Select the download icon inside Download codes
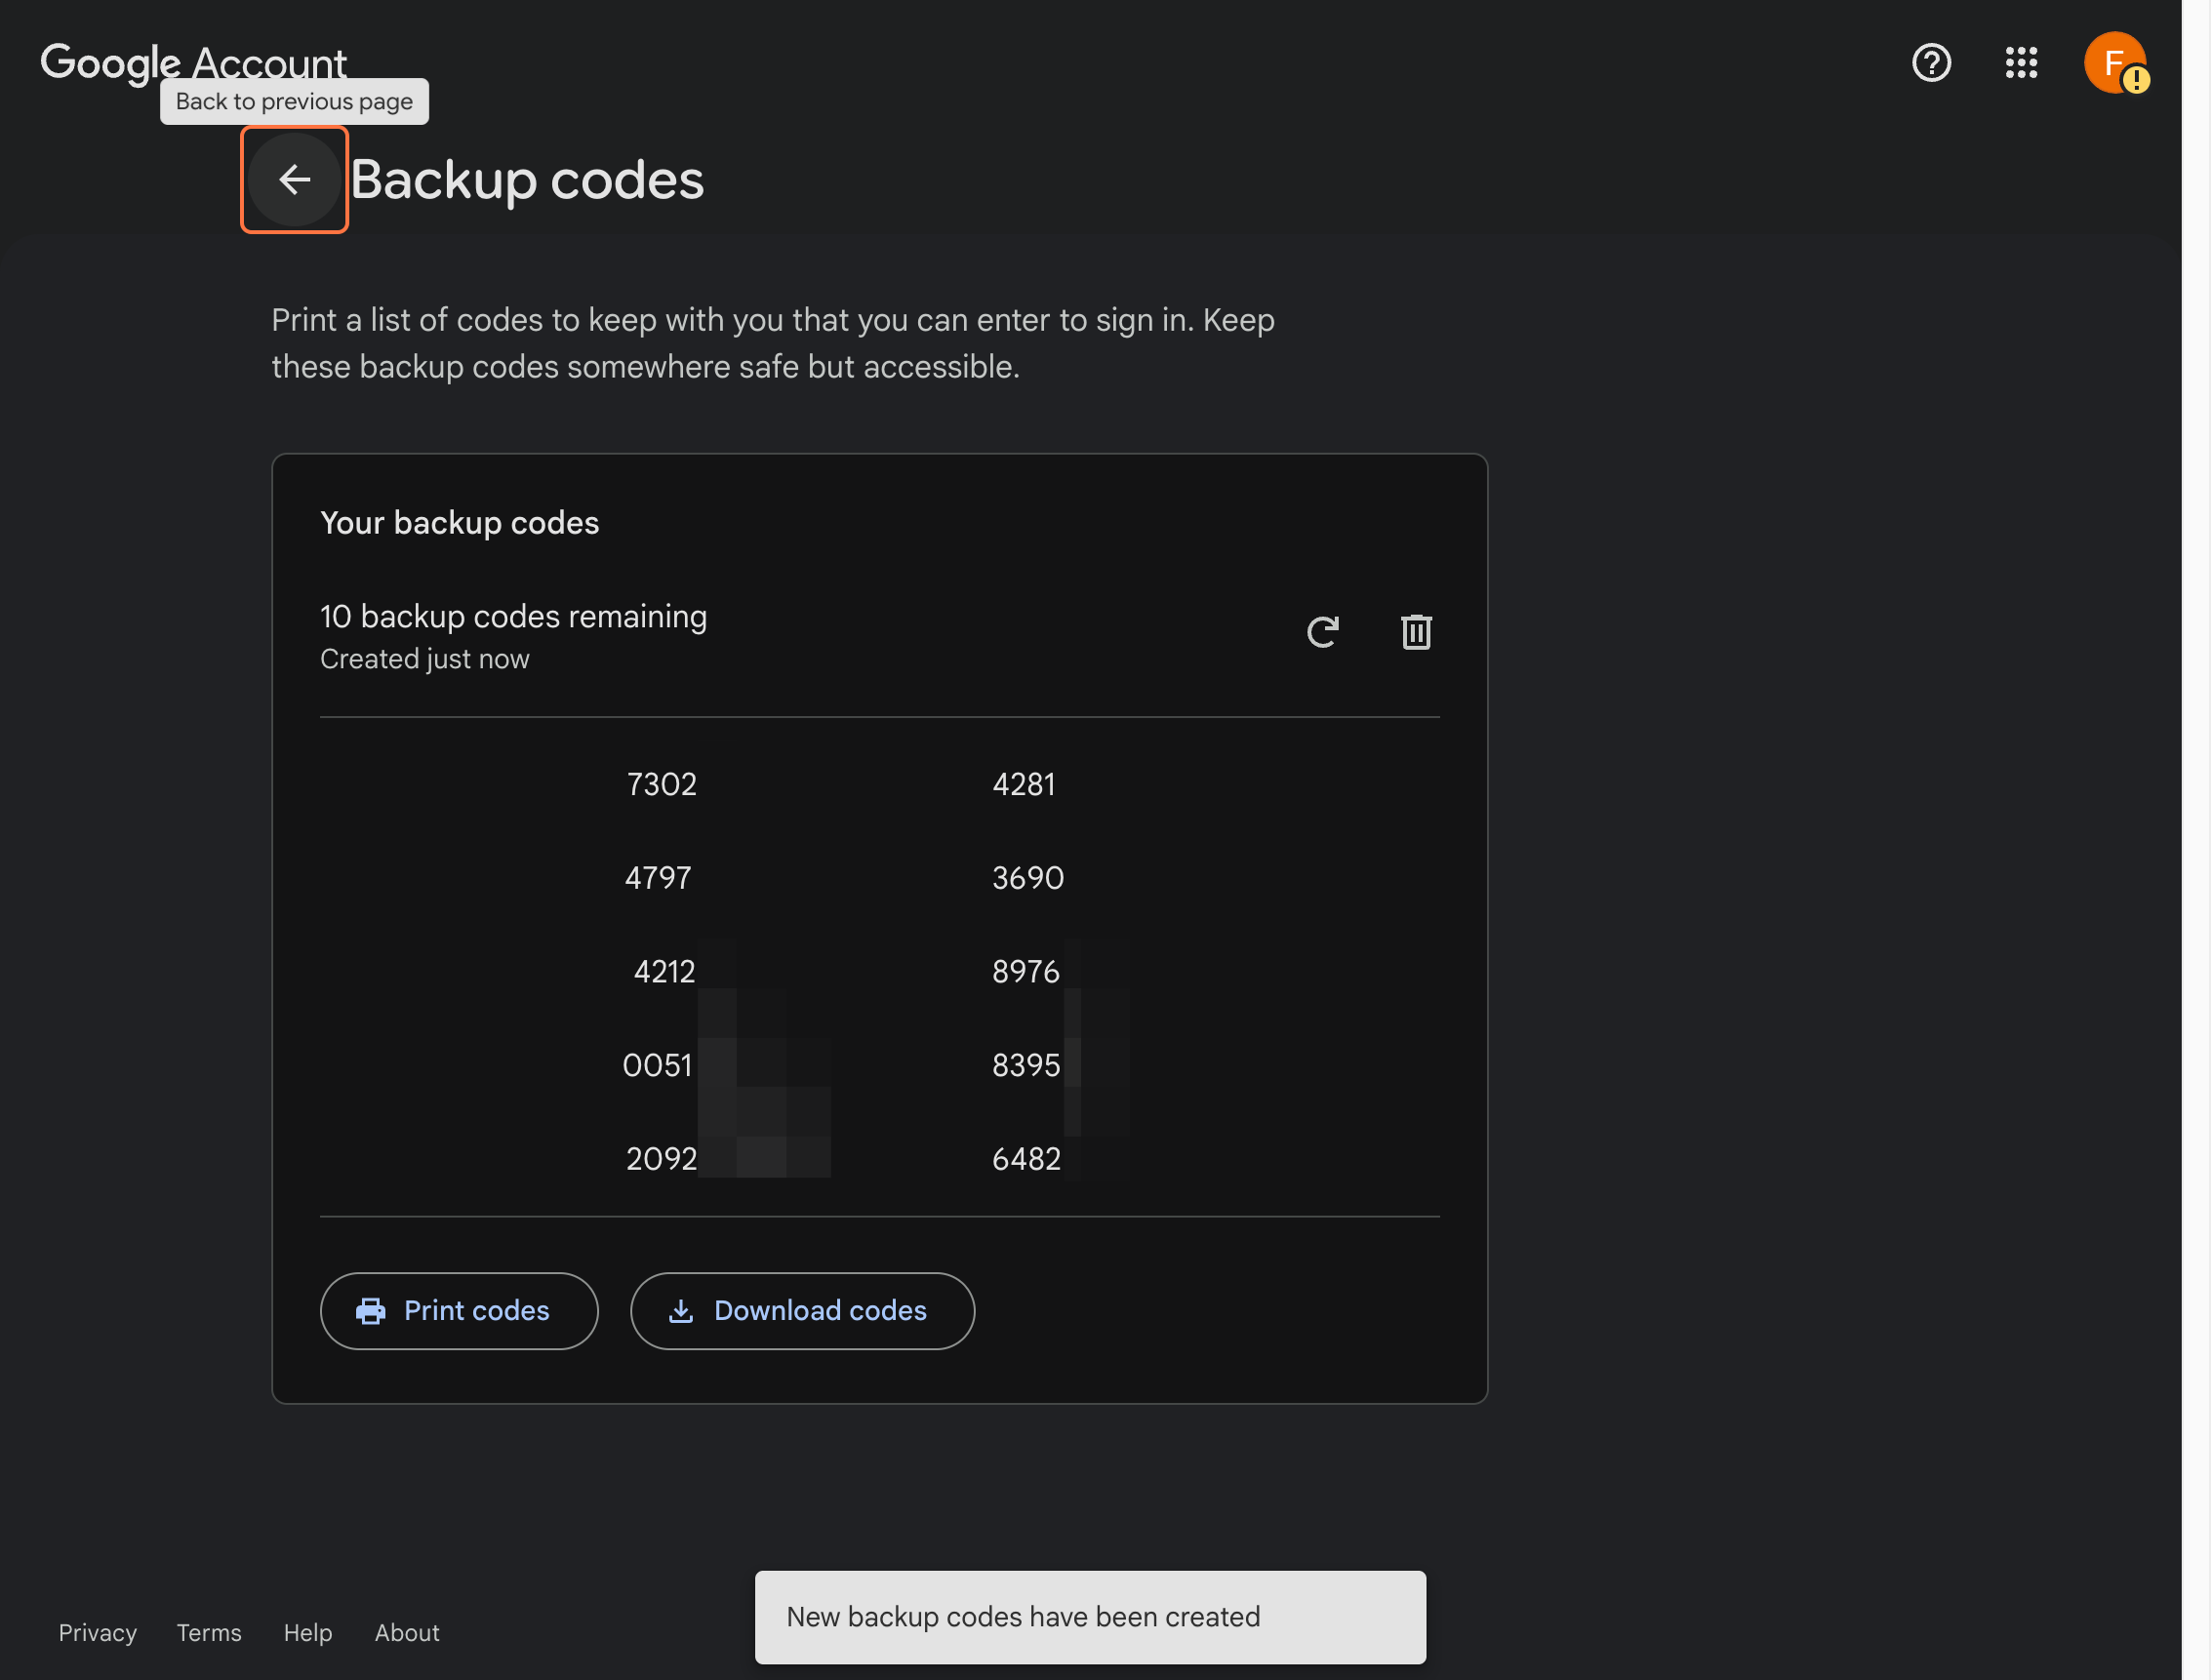The image size is (2211, 1680). pyautogui.click(x=681, y=1311)
